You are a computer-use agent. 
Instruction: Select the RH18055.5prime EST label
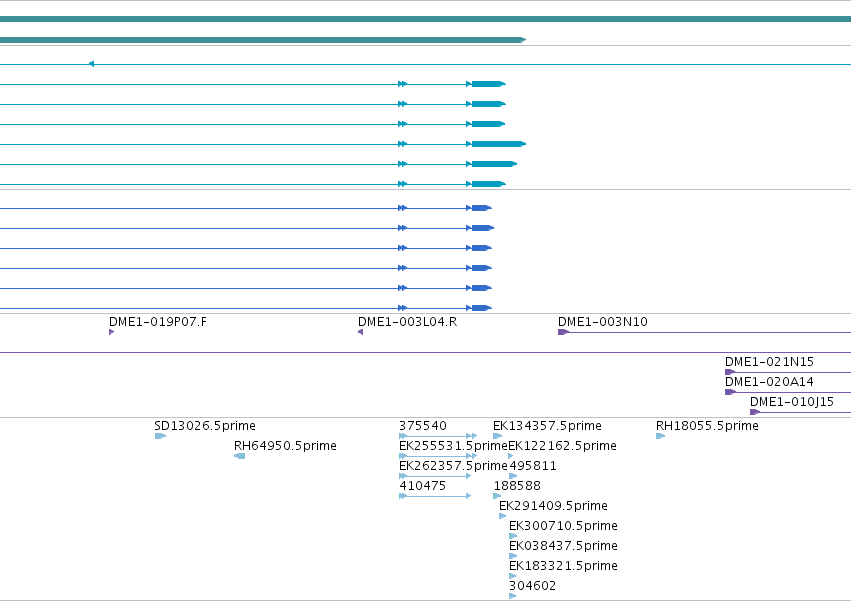pos(707,426)
